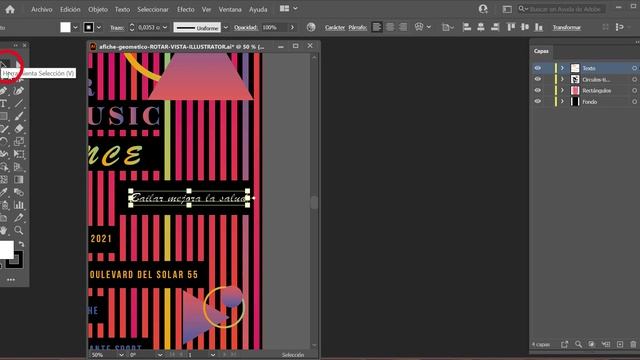The height and width of the screenshot is (360, 640).
Task: Expand the Círculos layer
Action: tap(562, 79)
